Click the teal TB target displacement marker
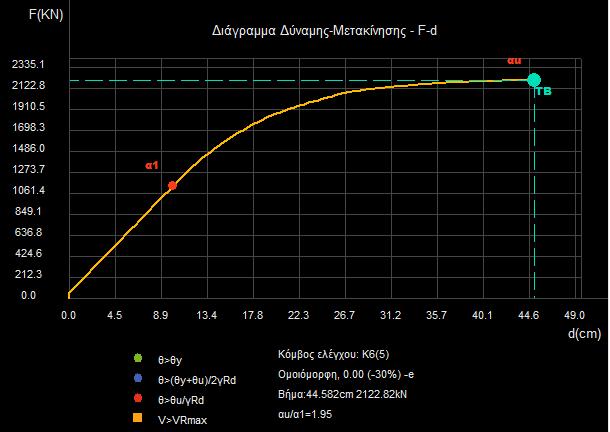610x432 pixels. pos(534,80)
